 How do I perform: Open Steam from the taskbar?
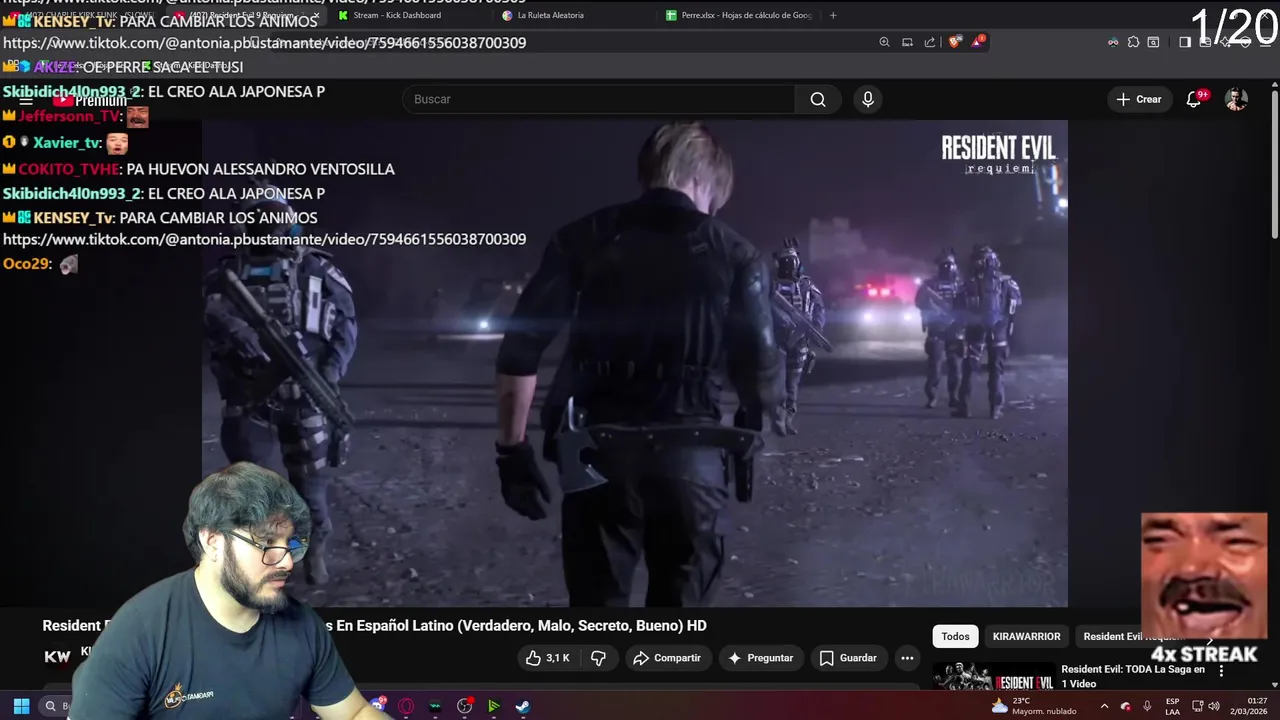tap(522, 706)
